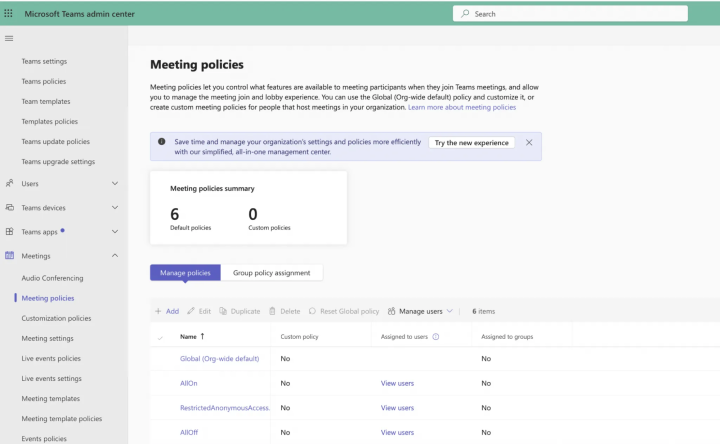Screen dimensions: 720x444
Task: Click the Teams devices icon in sidebar
Action: 9,208
